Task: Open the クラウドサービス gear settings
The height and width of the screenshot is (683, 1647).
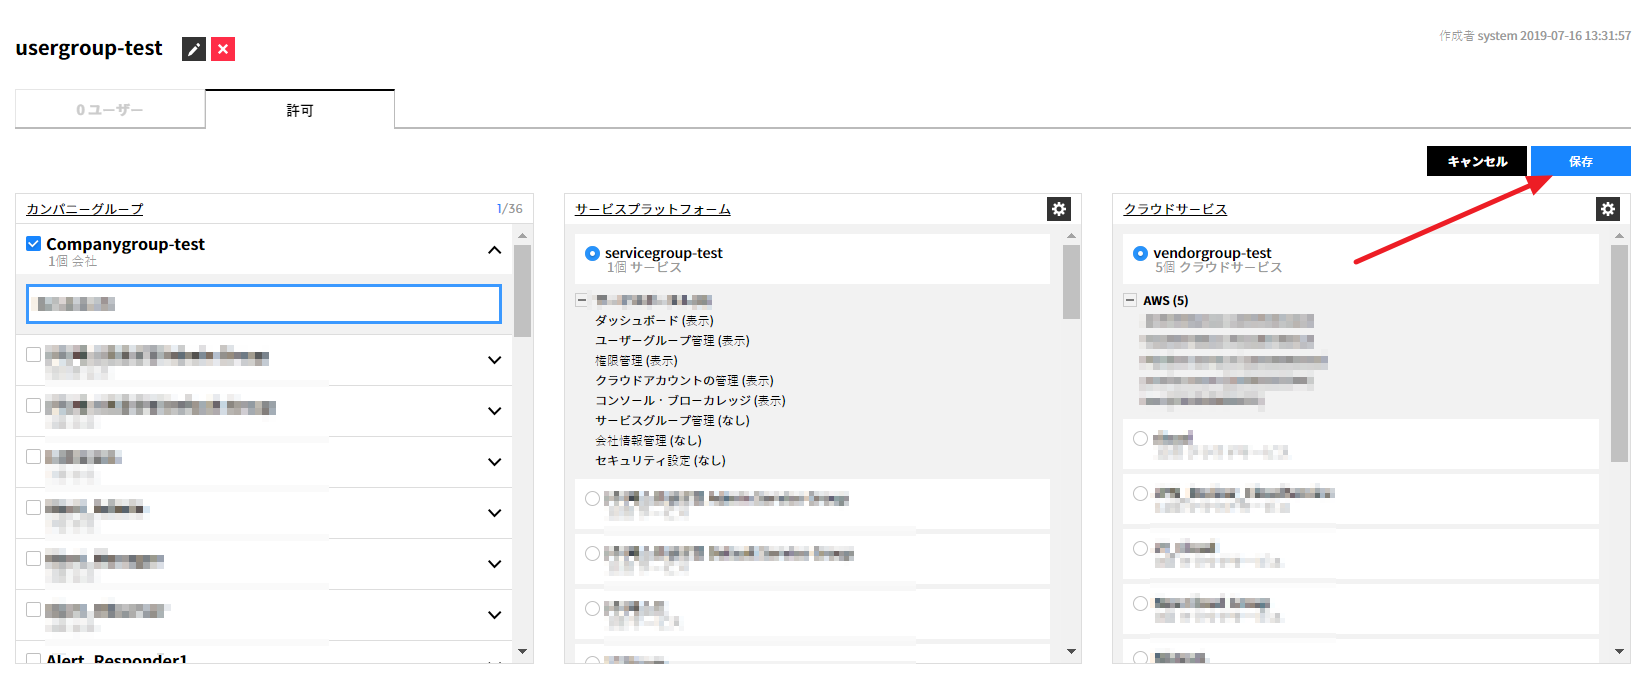Action: (x=1607, y=209)
